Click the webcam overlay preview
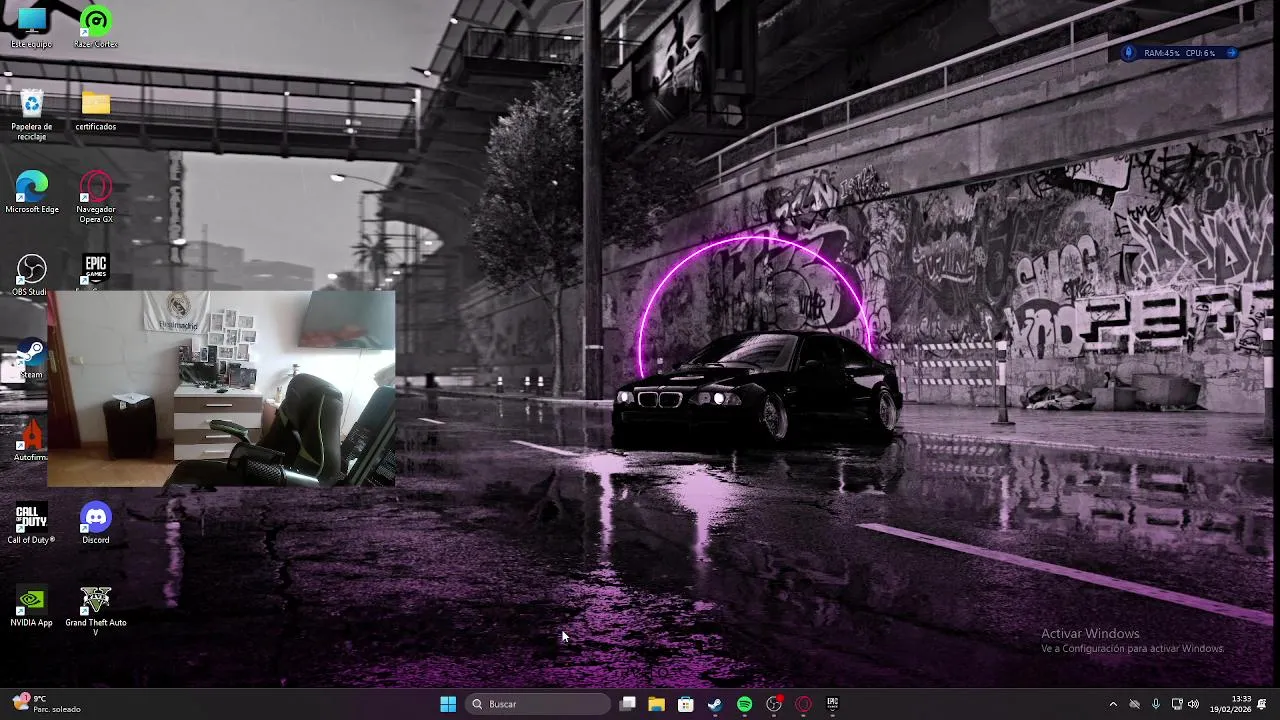This screenshot has width=1280, height=720. point(221,389)
